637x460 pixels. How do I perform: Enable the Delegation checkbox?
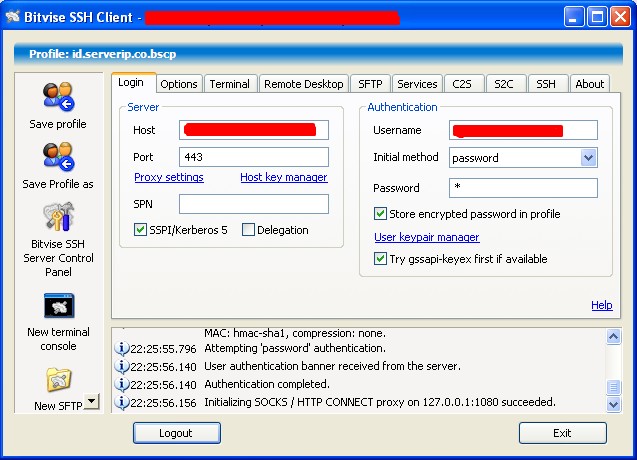pos(248,230)
